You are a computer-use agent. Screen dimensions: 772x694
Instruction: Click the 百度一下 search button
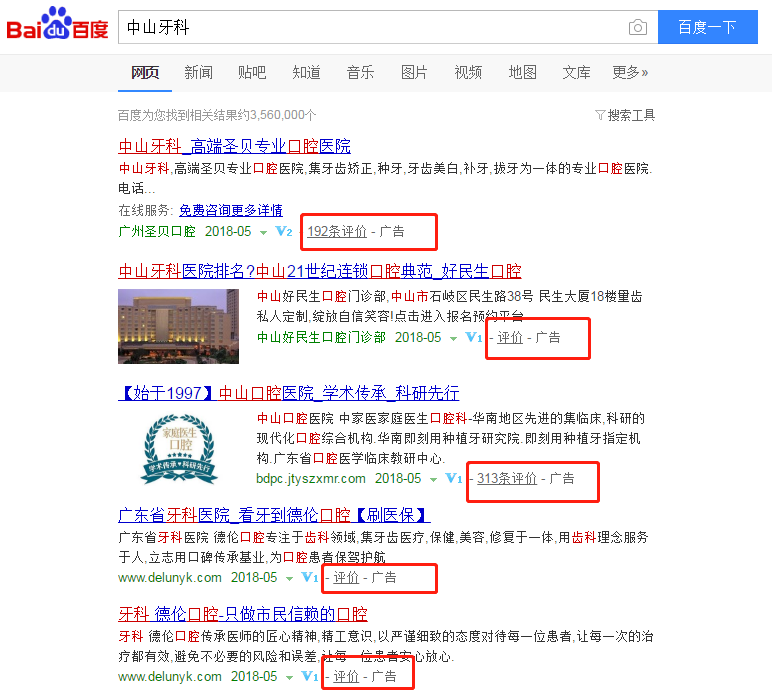[x=708, y=27]
